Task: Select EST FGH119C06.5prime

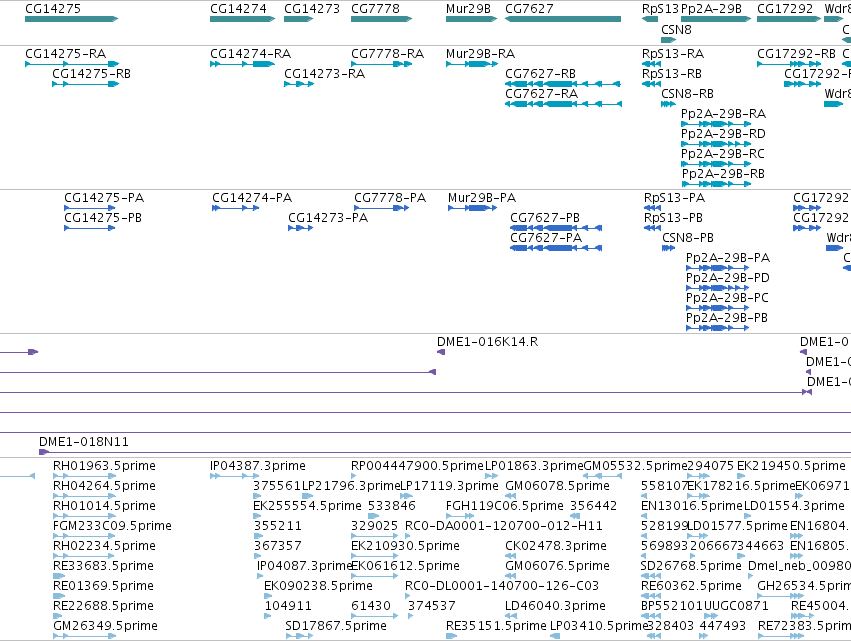Action: (505, 506)
